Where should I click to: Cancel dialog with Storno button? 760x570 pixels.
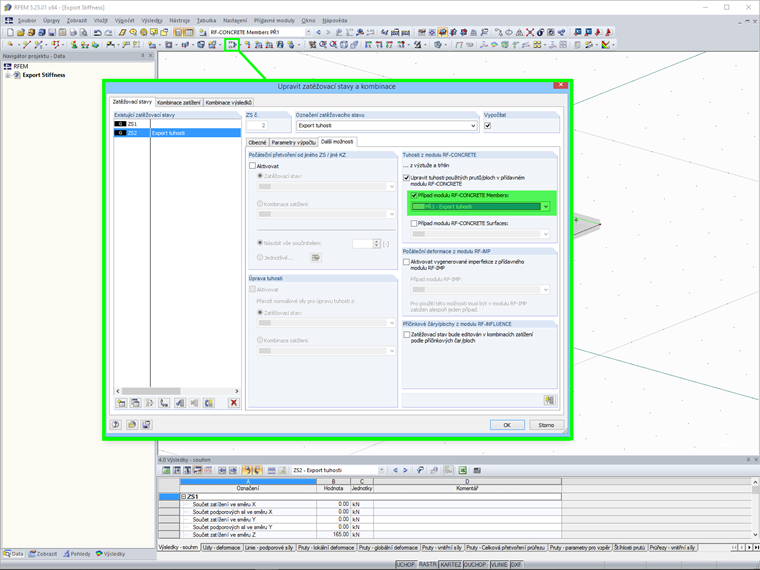pyautogui.click(x=546, y=425)
